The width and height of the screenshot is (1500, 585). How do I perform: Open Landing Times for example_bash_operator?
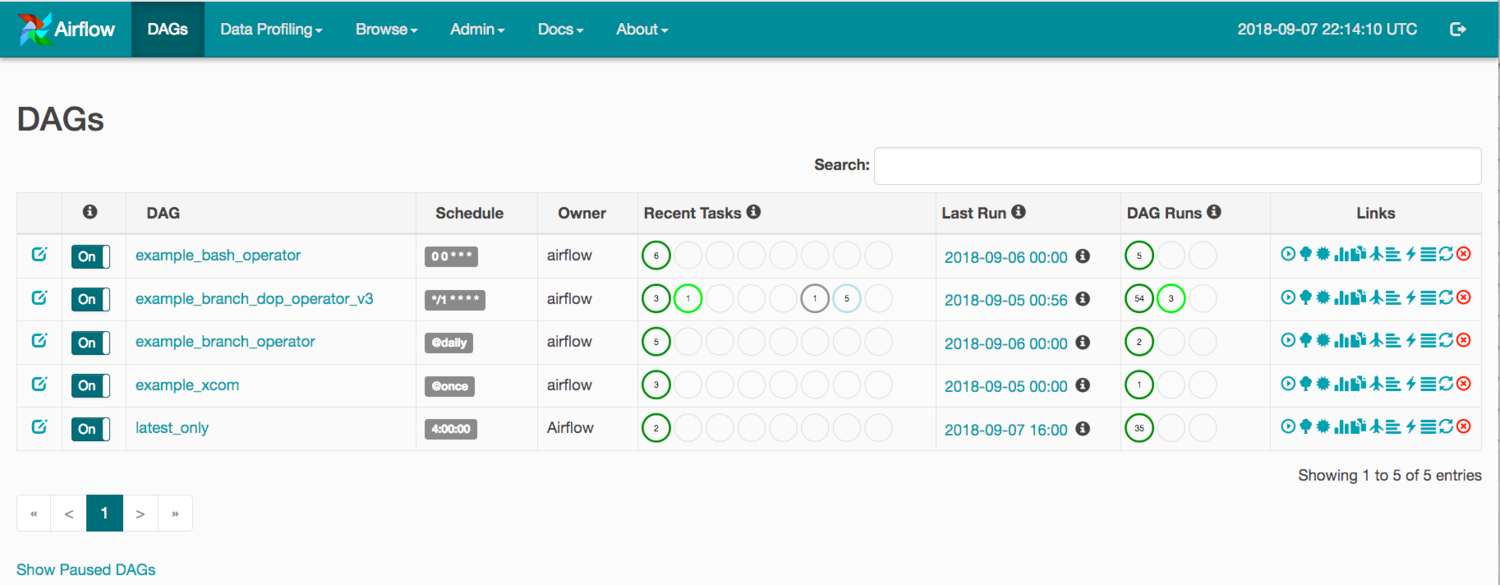pos(1376,254)
